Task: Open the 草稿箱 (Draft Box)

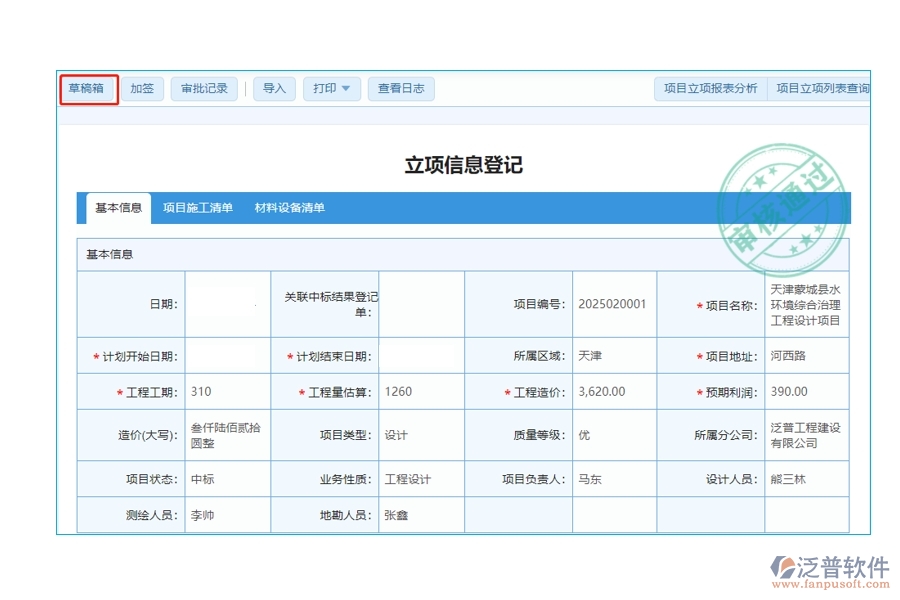Action: click(x=88, y=88)
